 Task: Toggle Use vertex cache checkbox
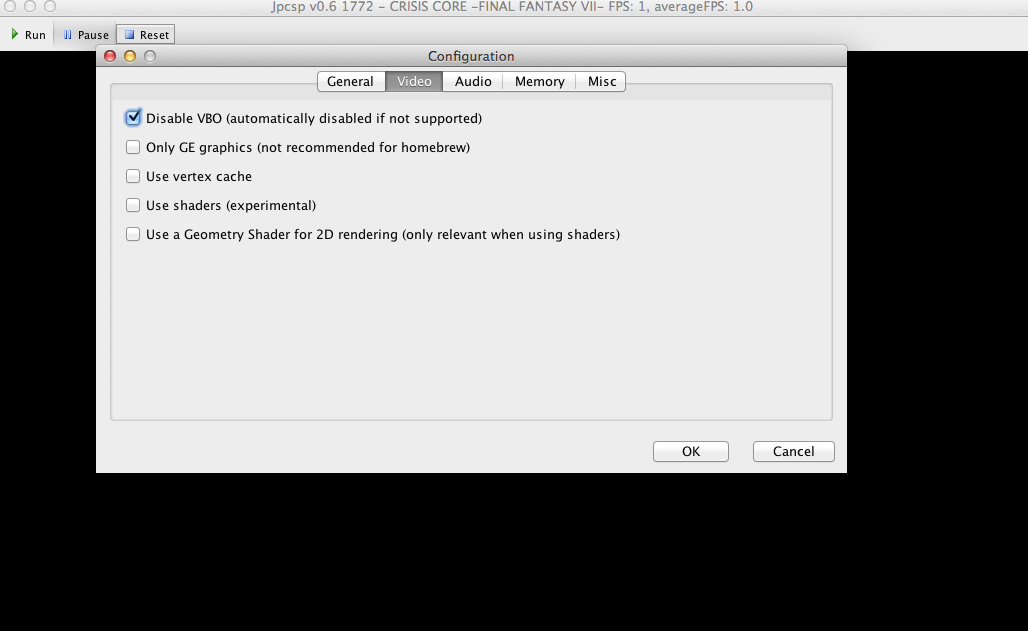[133, 176]
